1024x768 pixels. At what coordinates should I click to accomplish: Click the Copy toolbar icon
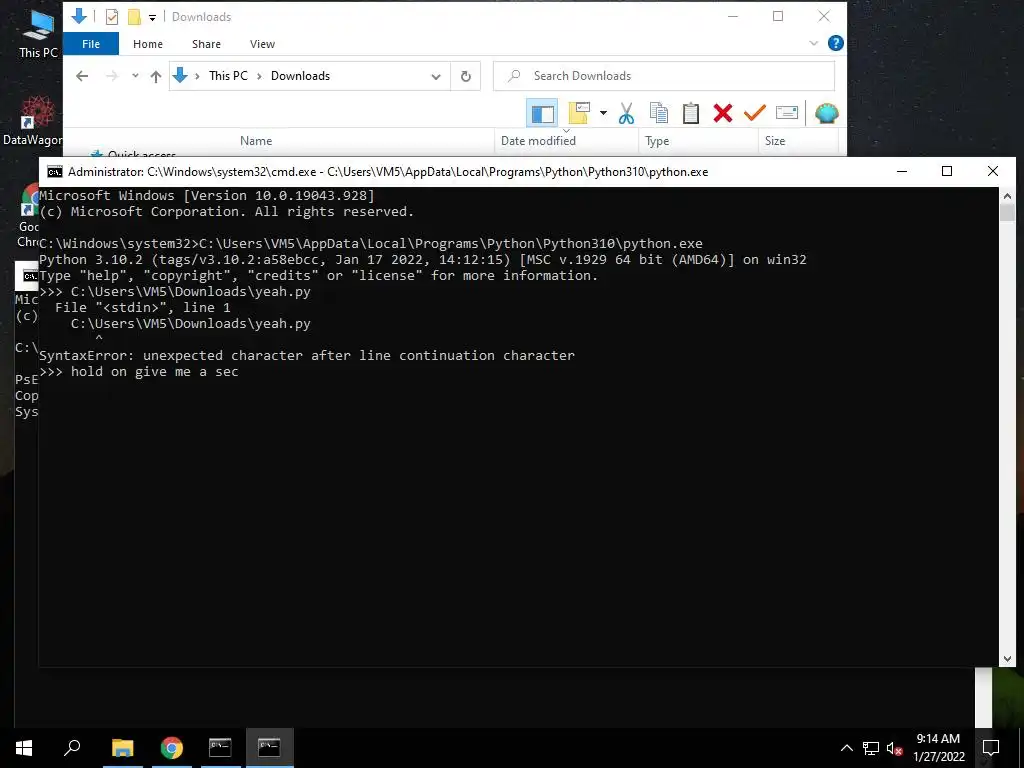pos(659,113)
